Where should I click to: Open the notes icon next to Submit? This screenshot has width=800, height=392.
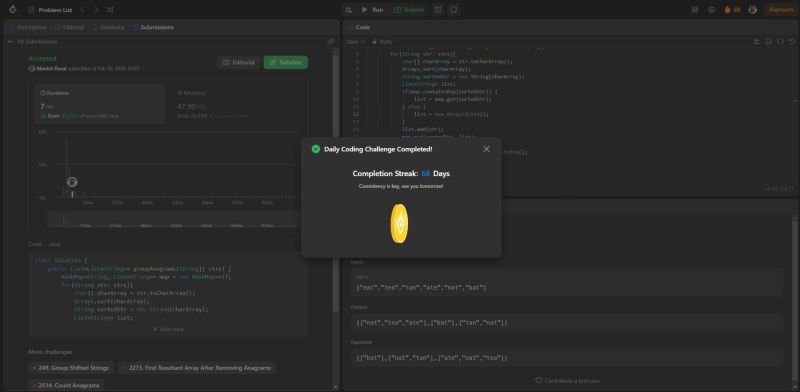[454, 10]
